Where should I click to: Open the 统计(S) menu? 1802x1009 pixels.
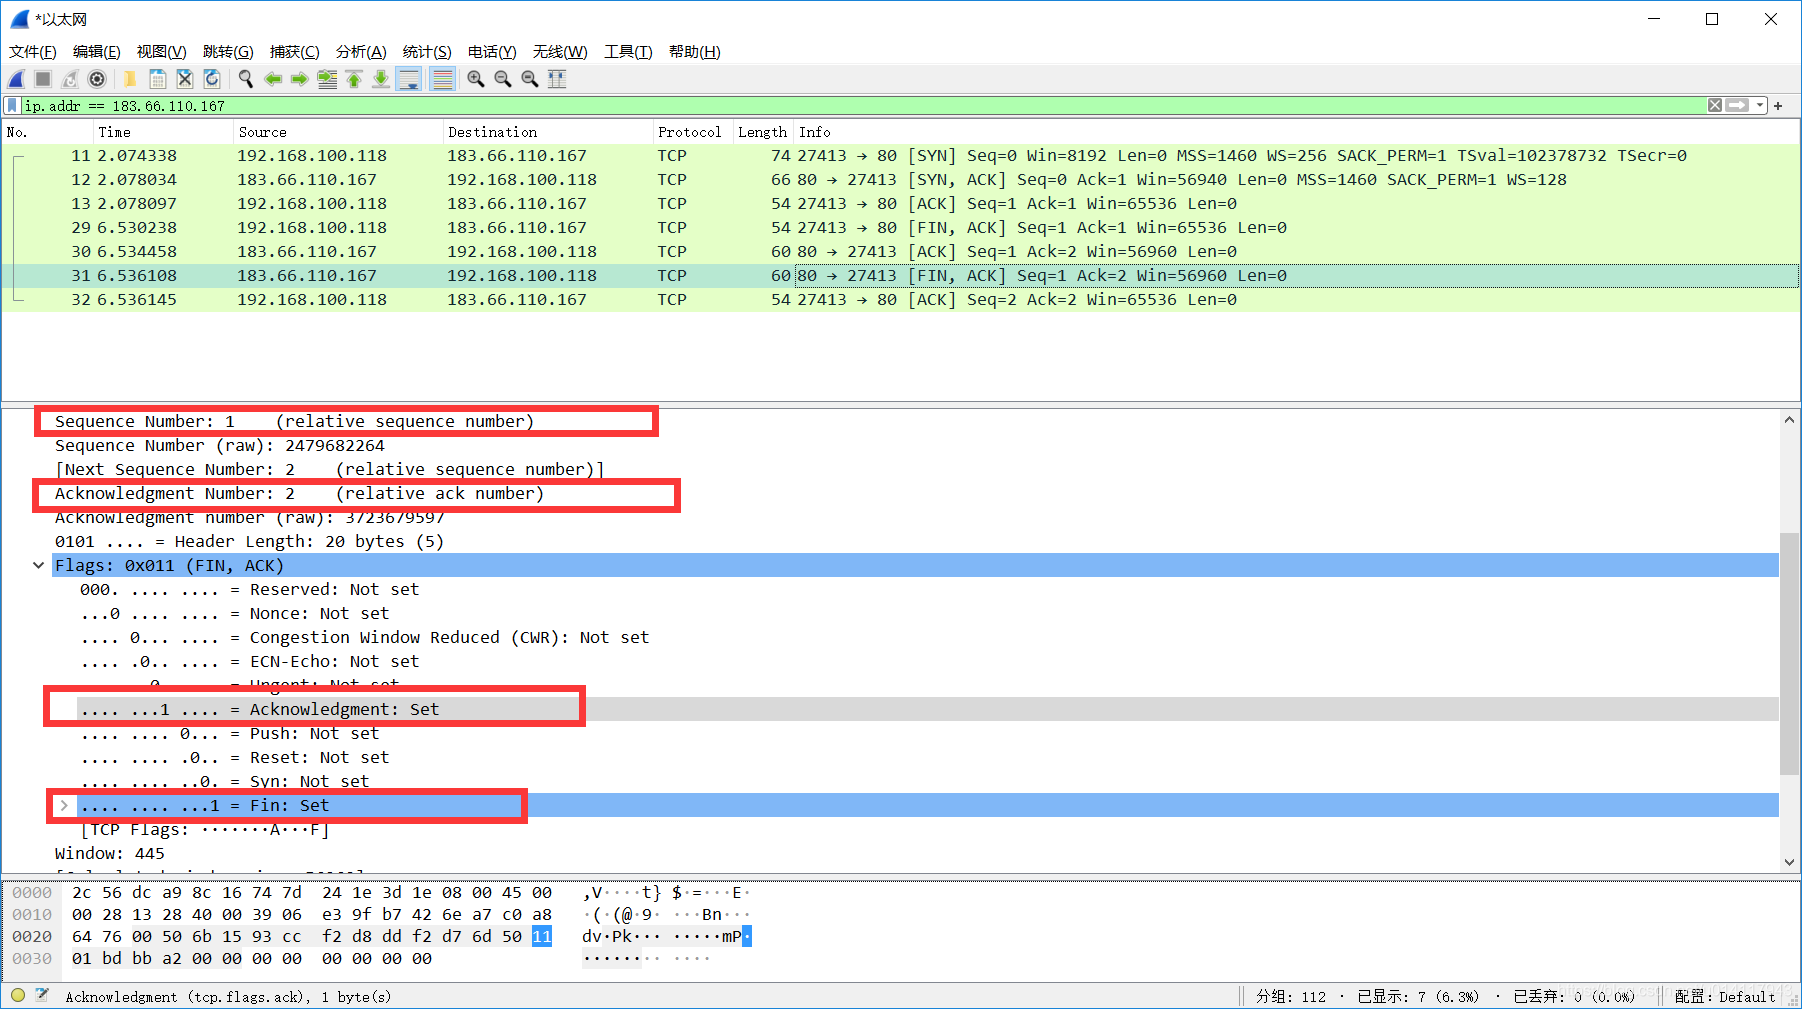click(427, 52)
